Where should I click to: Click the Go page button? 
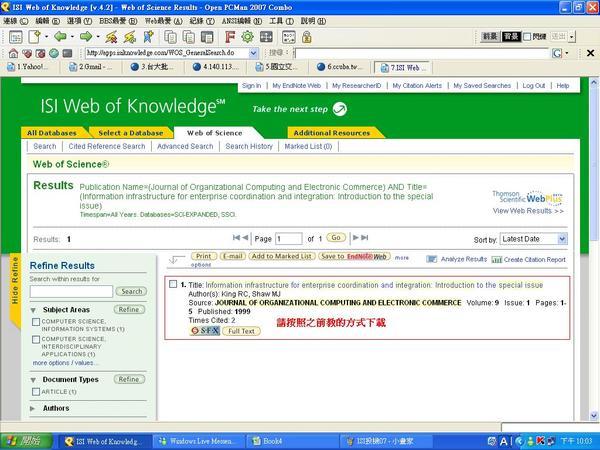pyautogui.click(x=336, y=238)
